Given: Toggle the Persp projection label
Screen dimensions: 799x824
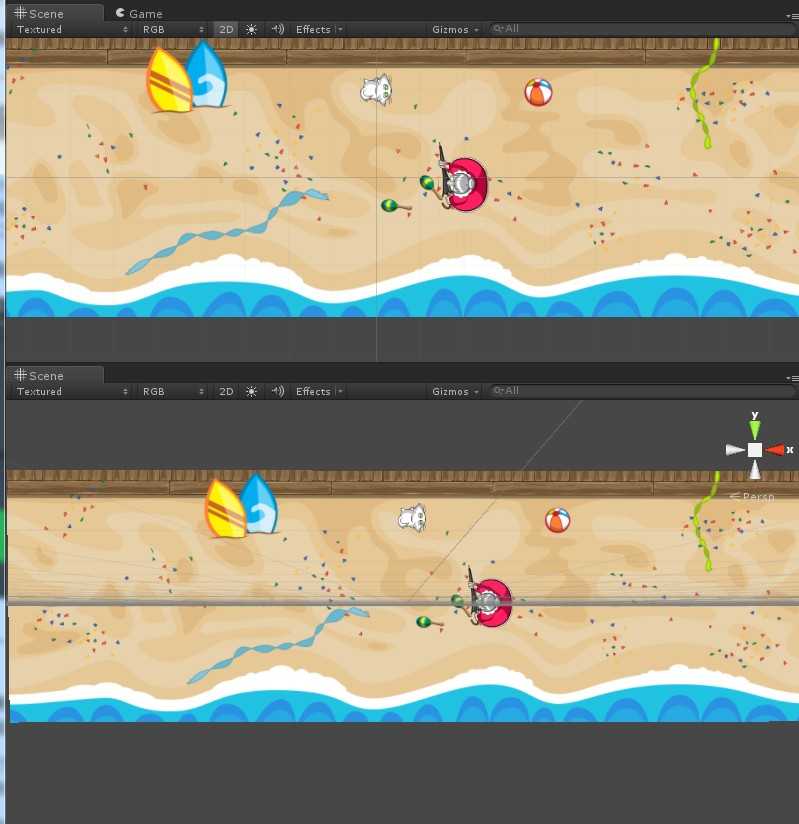Looking at the screenshot, I should [x=752, y=497].
